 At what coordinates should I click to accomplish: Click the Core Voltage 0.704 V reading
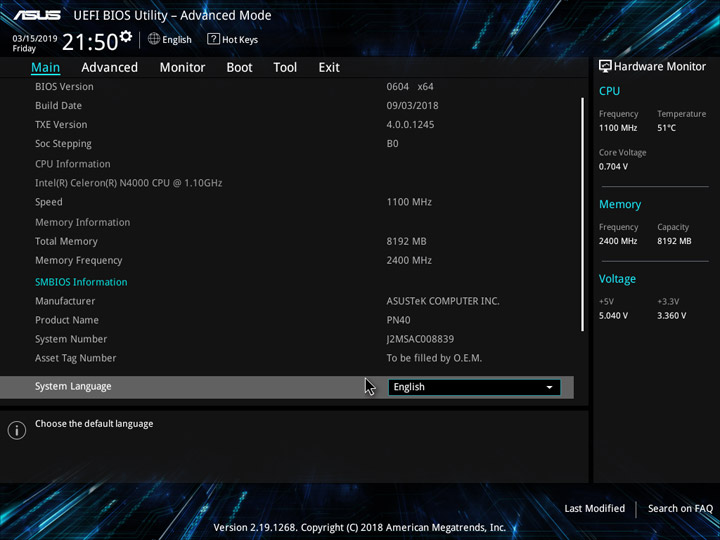613,166
